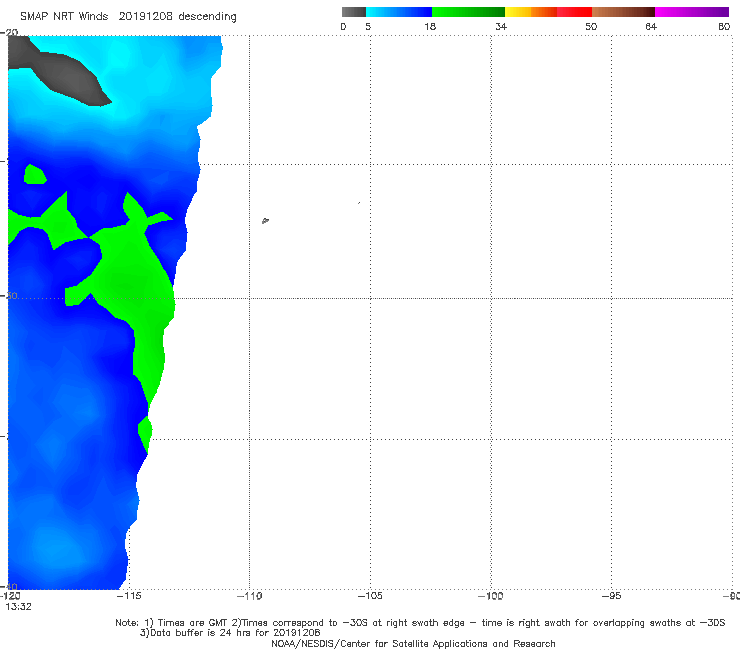The width and height of the screenshot is (740, 650).
Task: Click the color bar label '50'
Action: (591, 27)
